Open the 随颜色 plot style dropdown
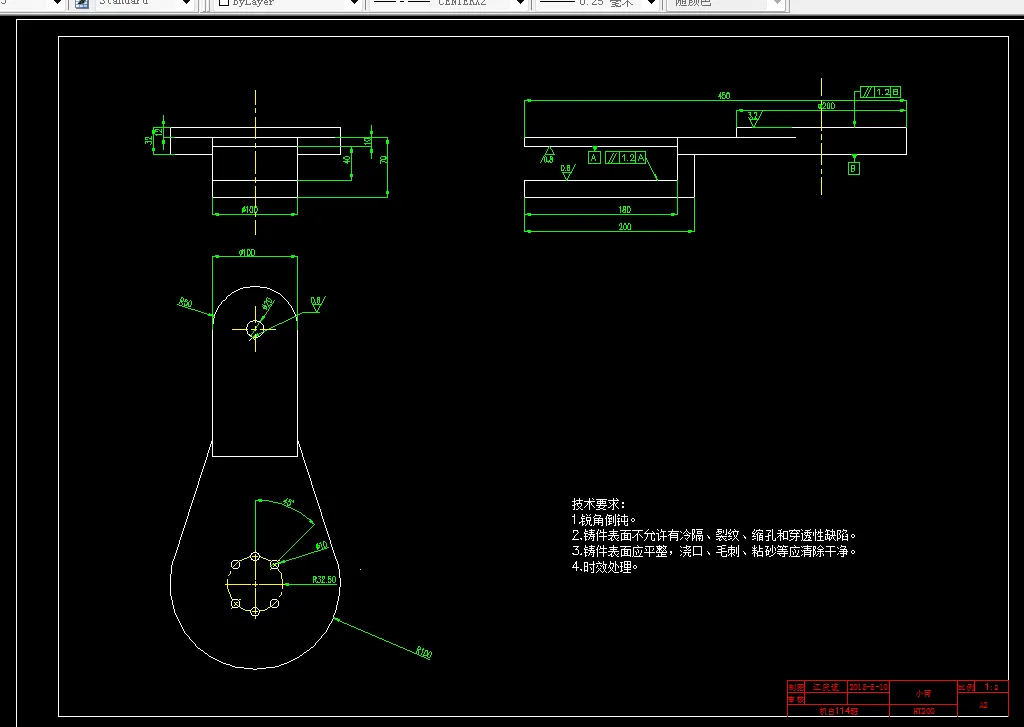Screen dimensions: 1024x727 tap(776, 3)
